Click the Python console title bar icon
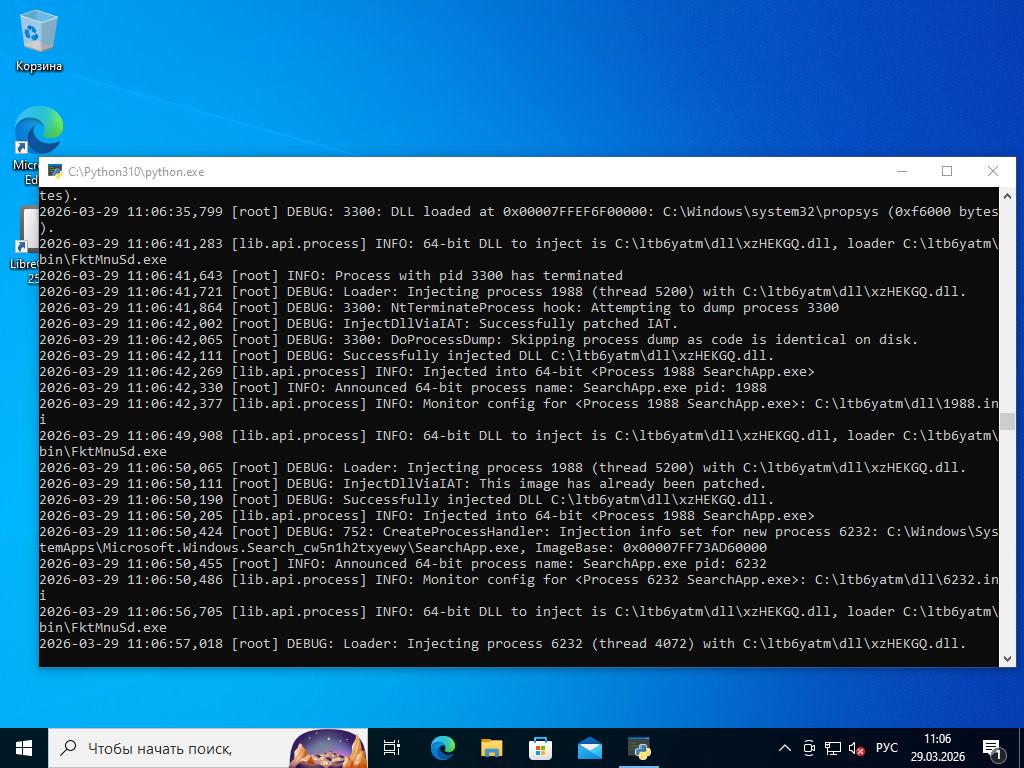The image size is (1024, 768). click(x=55, y=171)
